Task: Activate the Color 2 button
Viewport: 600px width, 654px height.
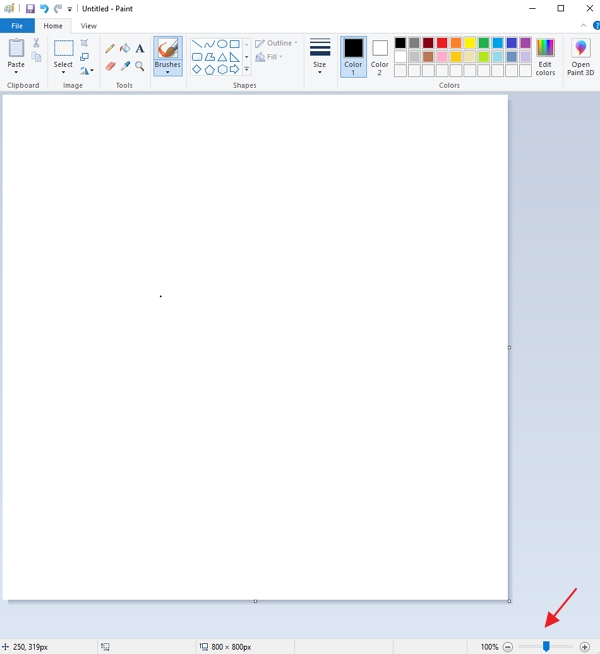Action: point(379,57)
